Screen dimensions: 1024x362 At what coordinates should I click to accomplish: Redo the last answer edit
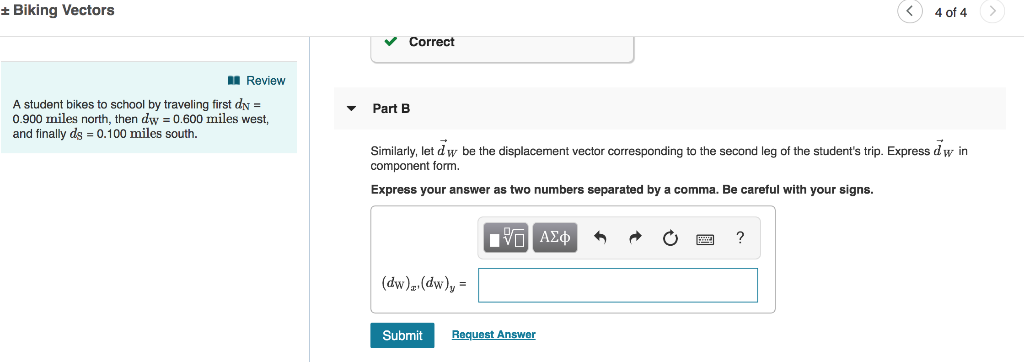click(635, 239)
